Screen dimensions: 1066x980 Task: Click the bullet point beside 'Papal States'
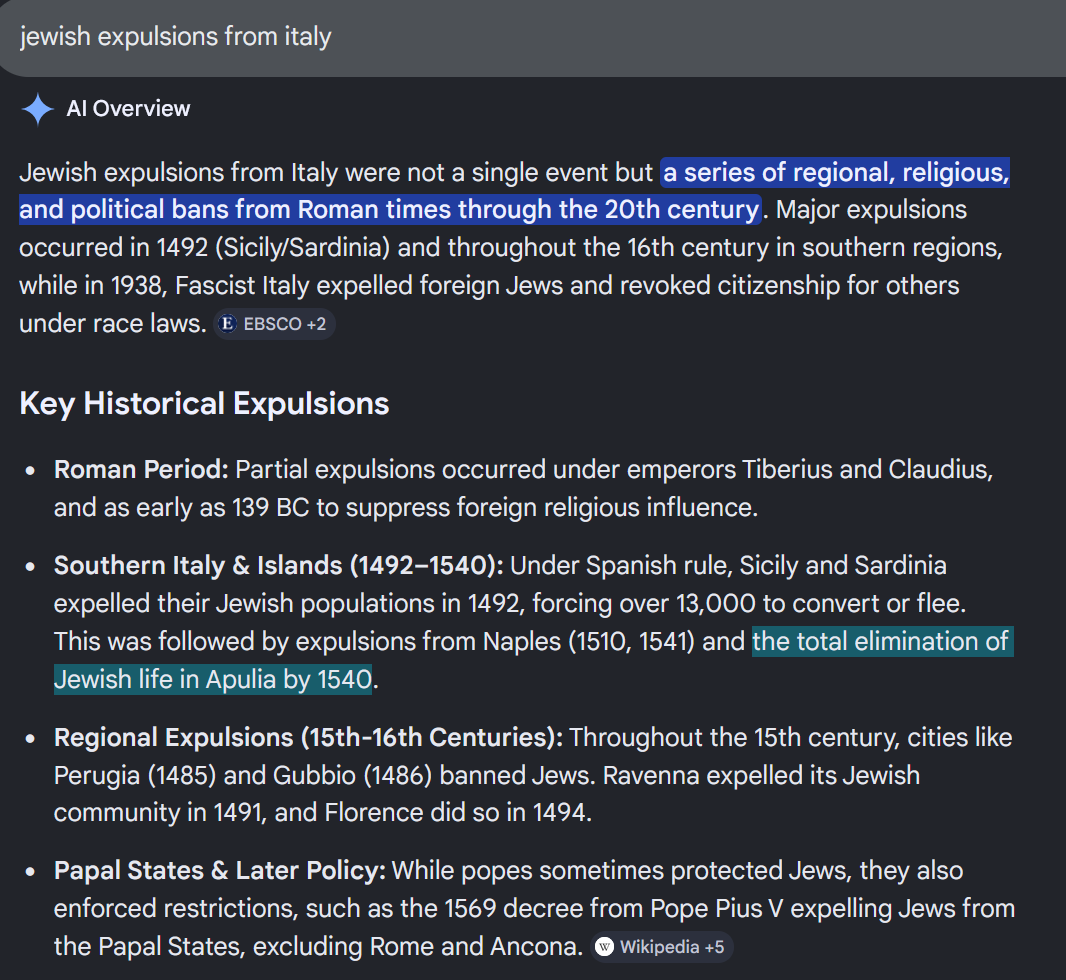pos(30,871)
